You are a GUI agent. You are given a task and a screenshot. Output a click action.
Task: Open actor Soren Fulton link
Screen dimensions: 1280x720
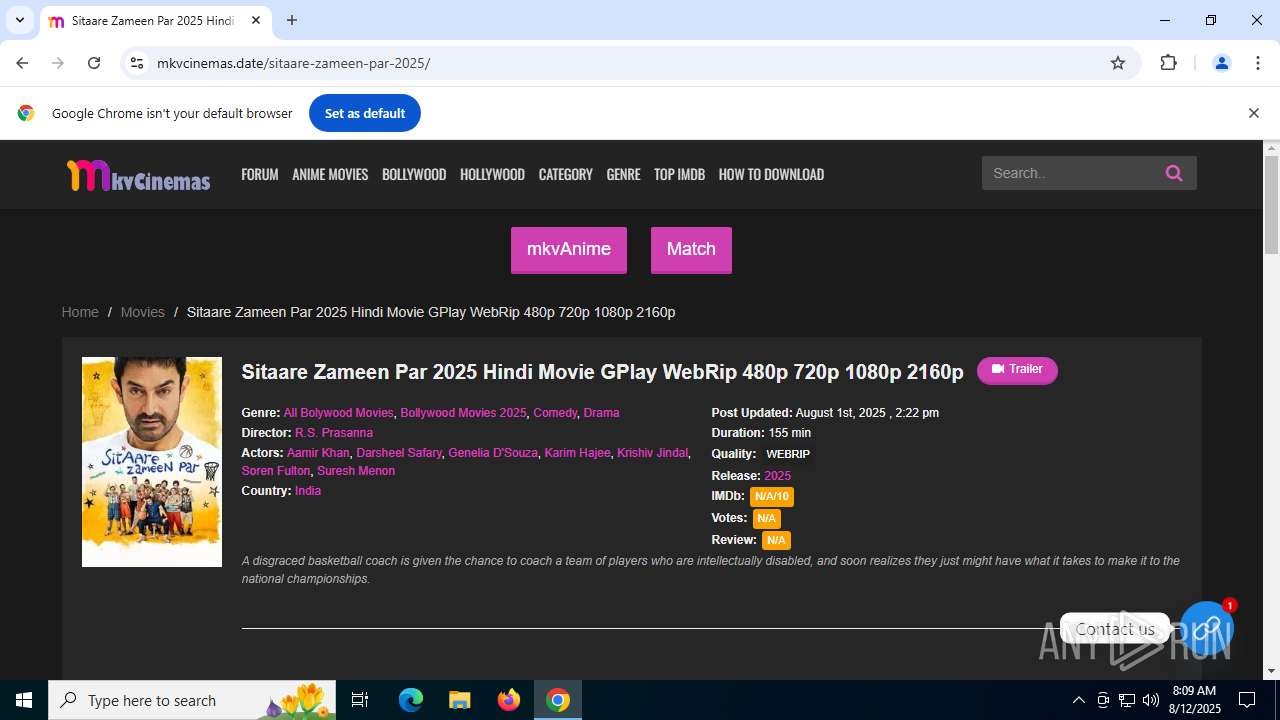point(276,471)
